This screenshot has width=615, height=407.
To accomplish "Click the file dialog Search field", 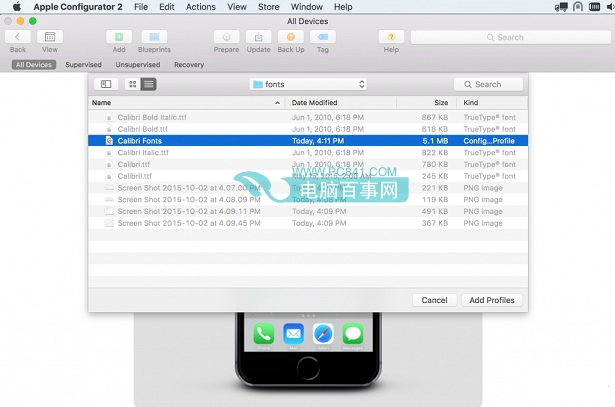I will 488,84.
